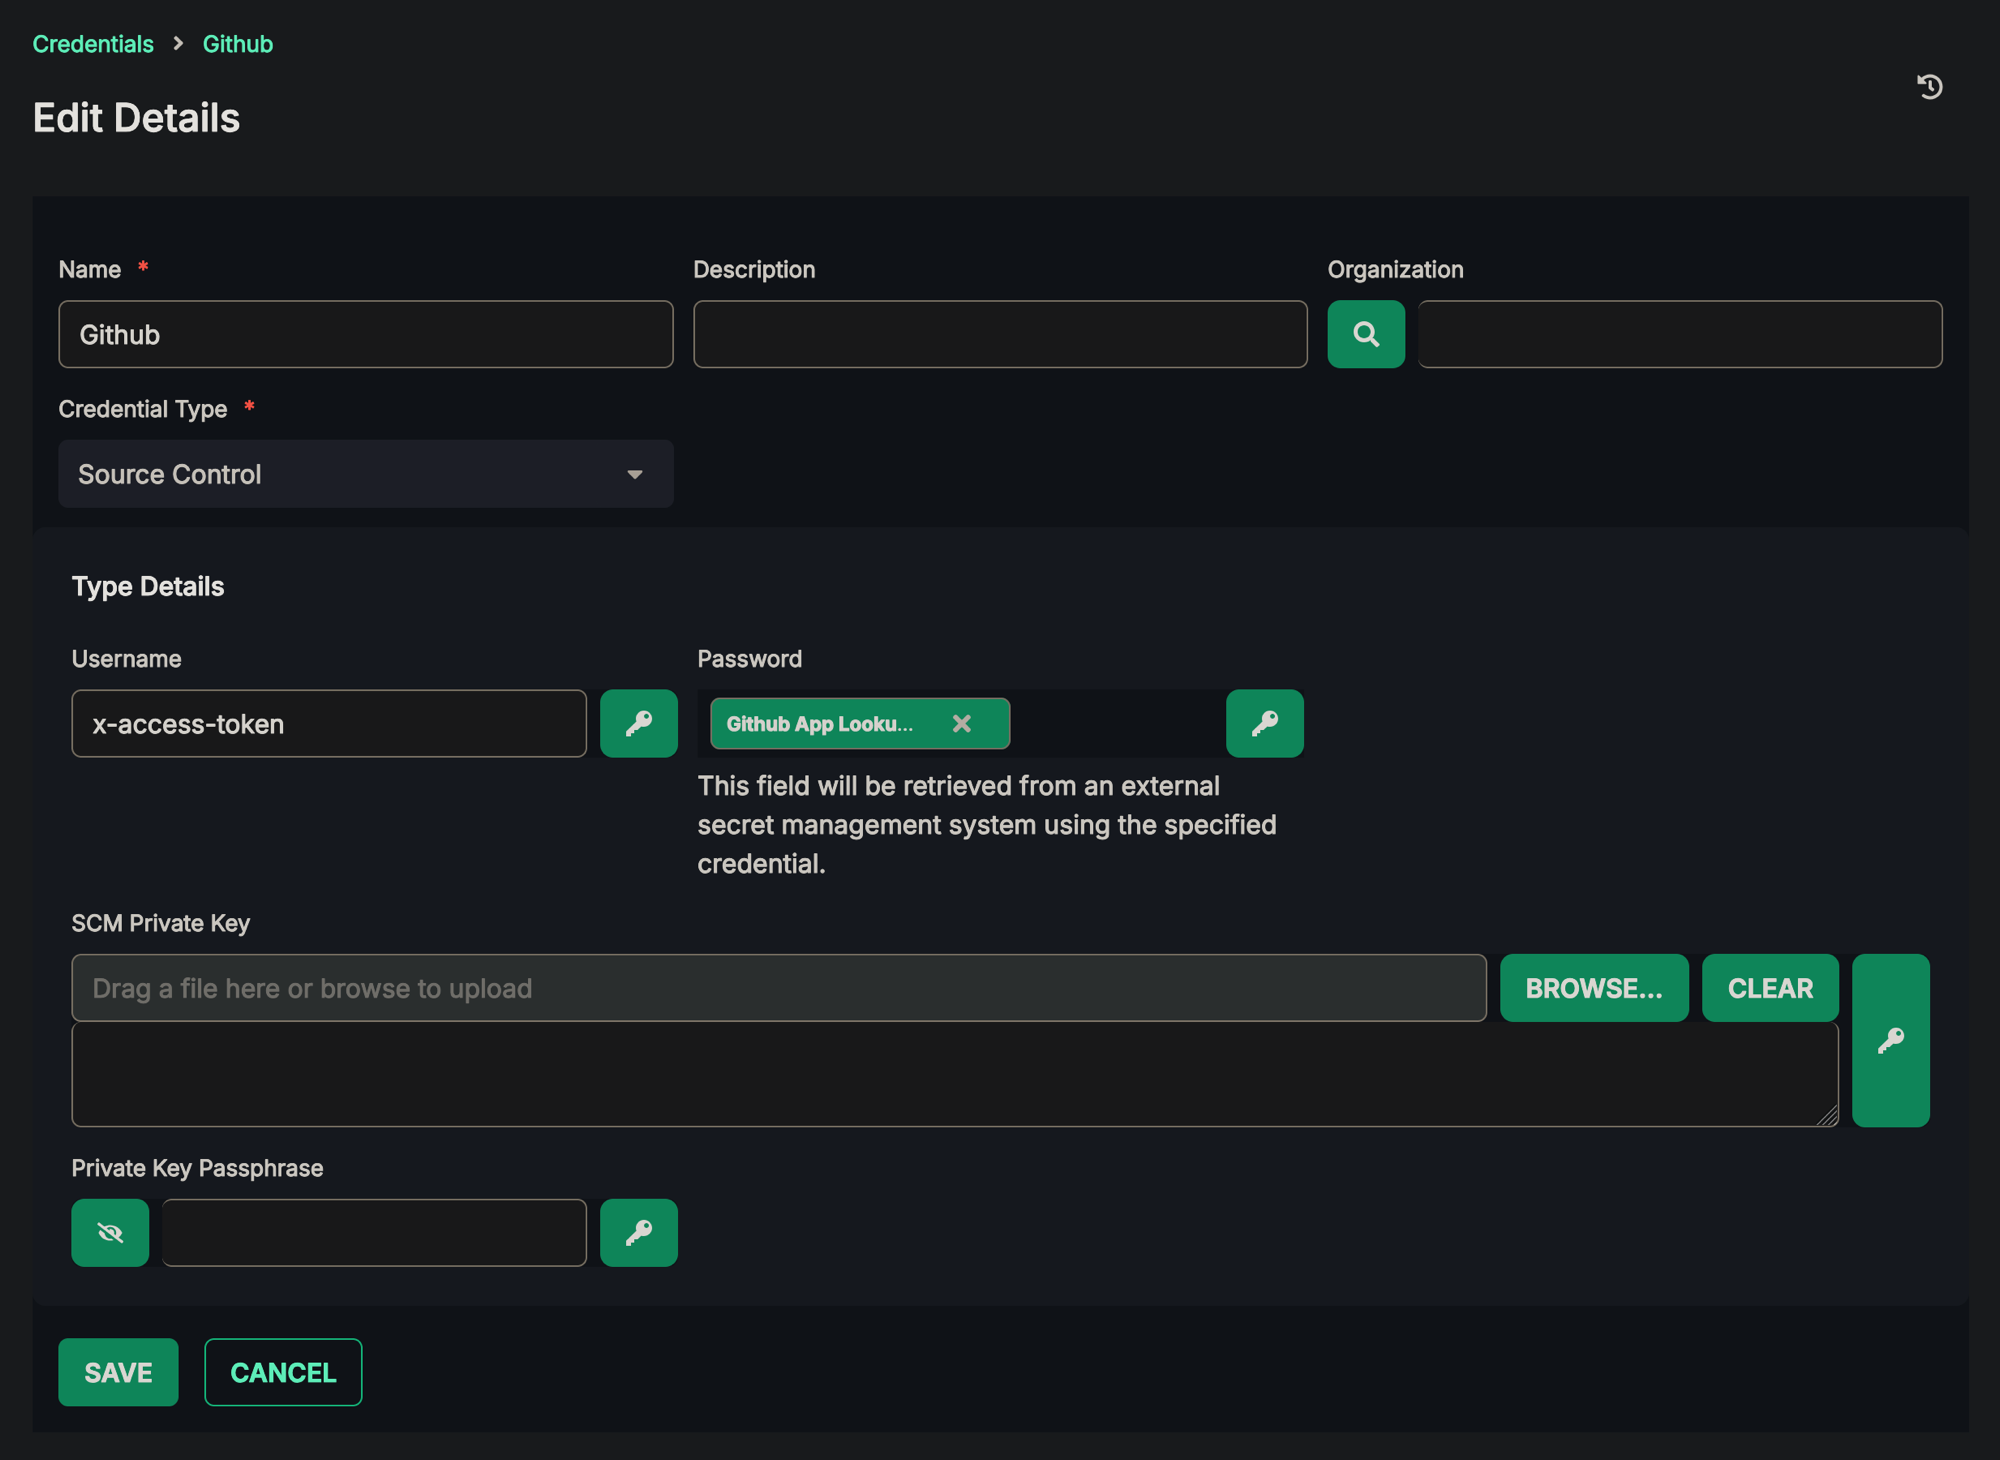Open the activity history icon
The height and width of the screenshot is (1460, 2000).
1929,87
